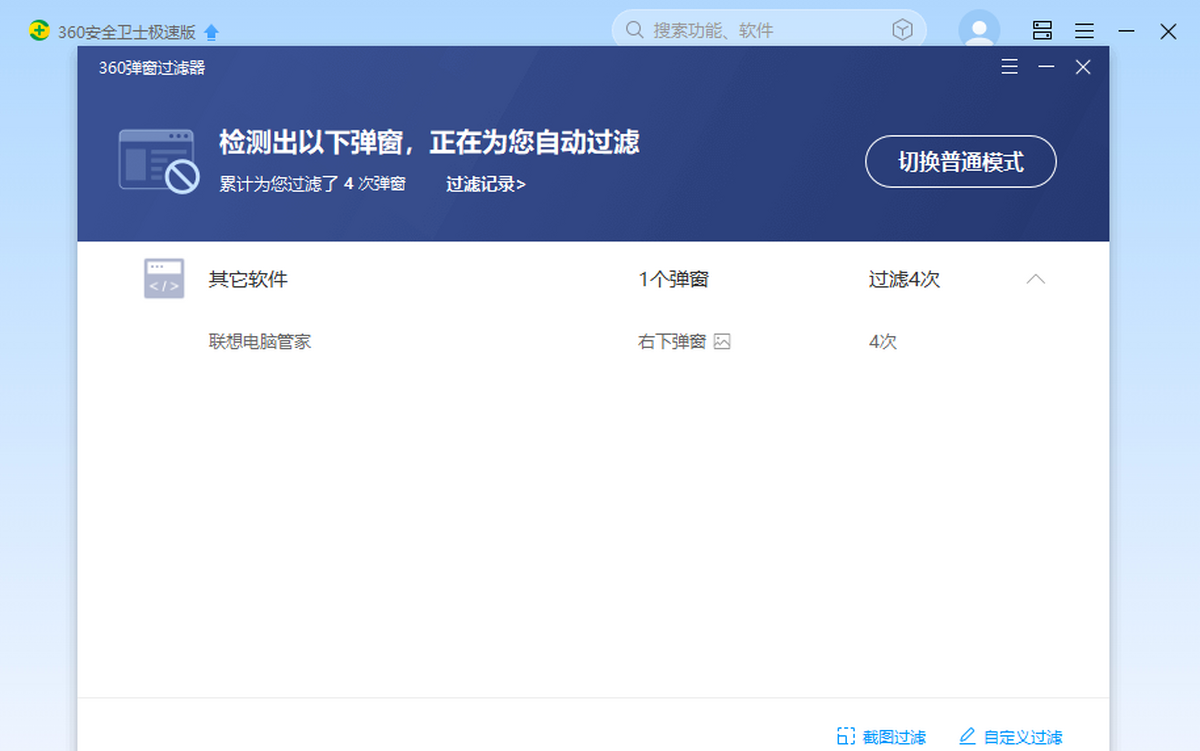The height and width of the screenshot is (751, 1200).
Task: Open the 过滤记录 filter history link
Action: tap(485, 184)
